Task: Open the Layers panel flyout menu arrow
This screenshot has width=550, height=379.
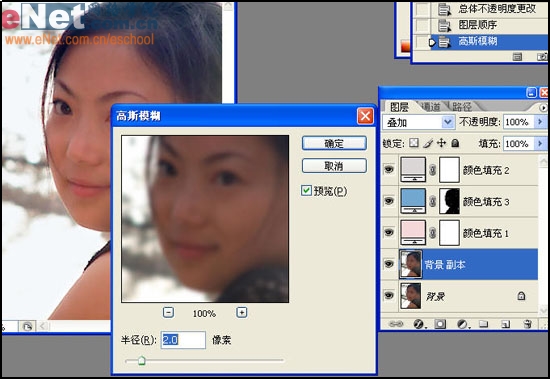Action: (543, 108)
